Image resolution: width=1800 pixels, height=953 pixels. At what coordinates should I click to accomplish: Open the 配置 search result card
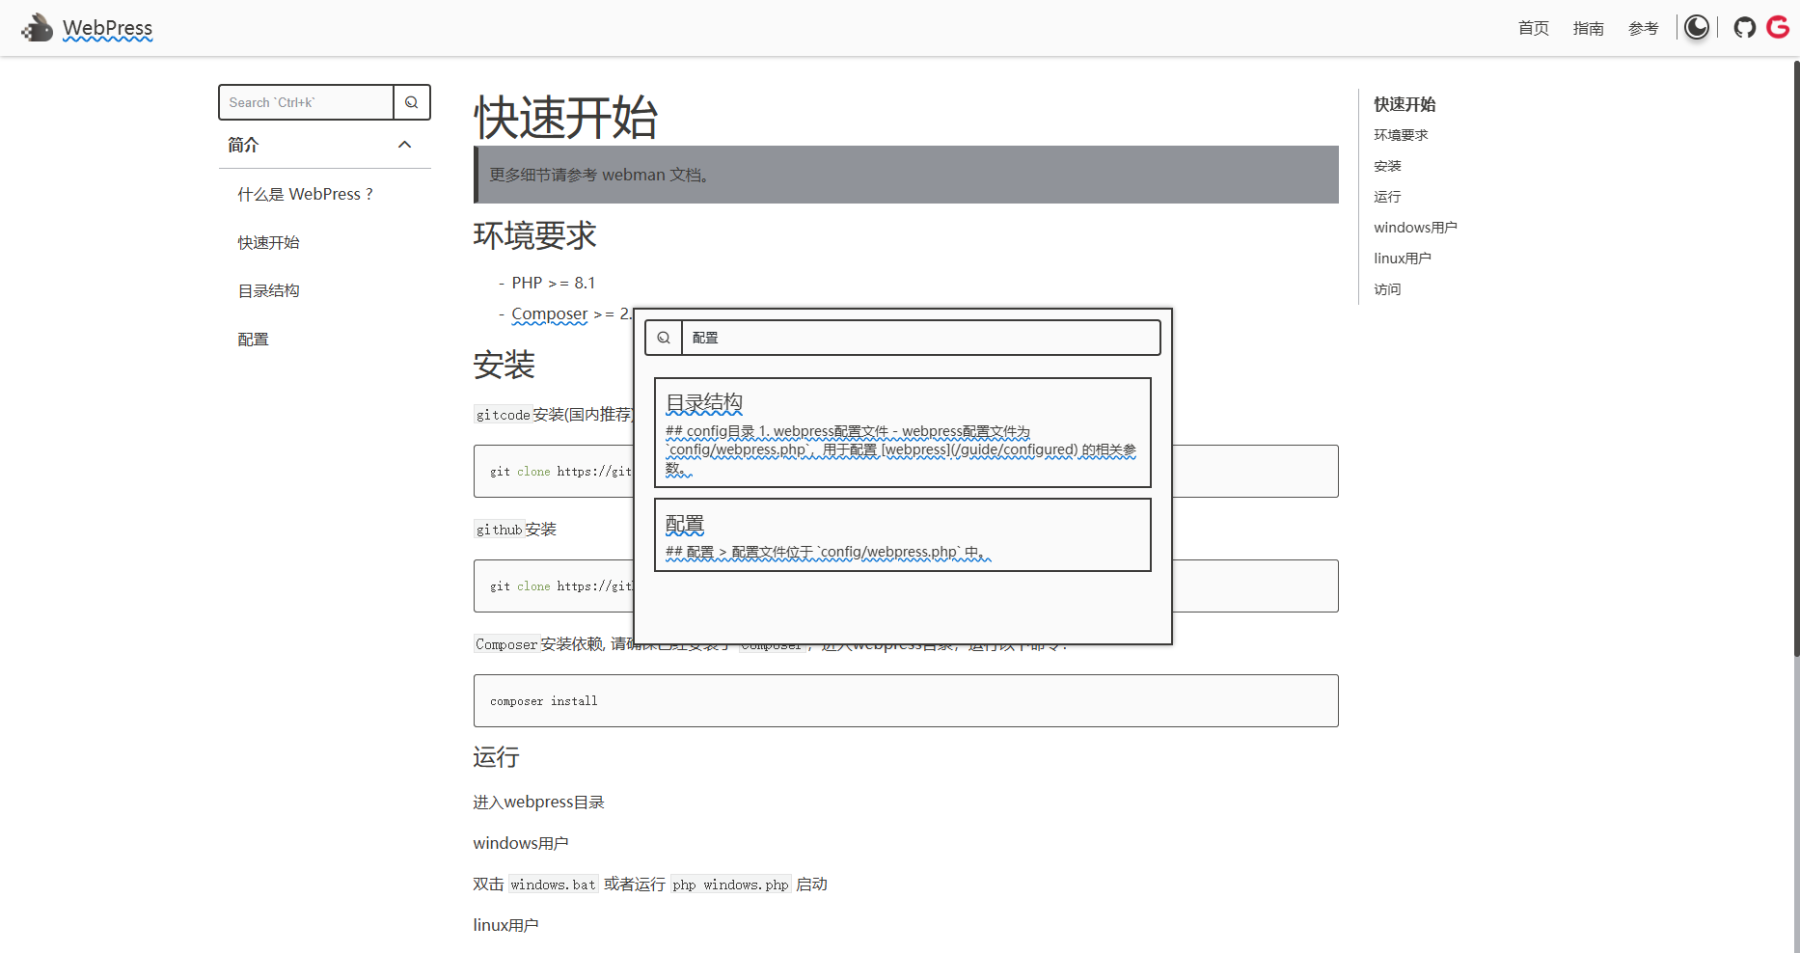(903, 535)
